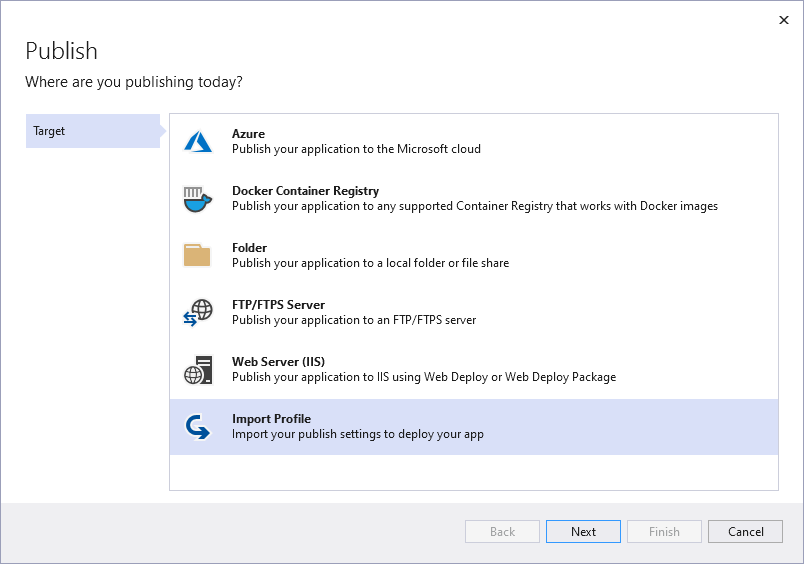Image resolution: width=804 pixels, height=564 pixels.
Task: Select the Docker whale icon
Action: [x=198, y=199]
